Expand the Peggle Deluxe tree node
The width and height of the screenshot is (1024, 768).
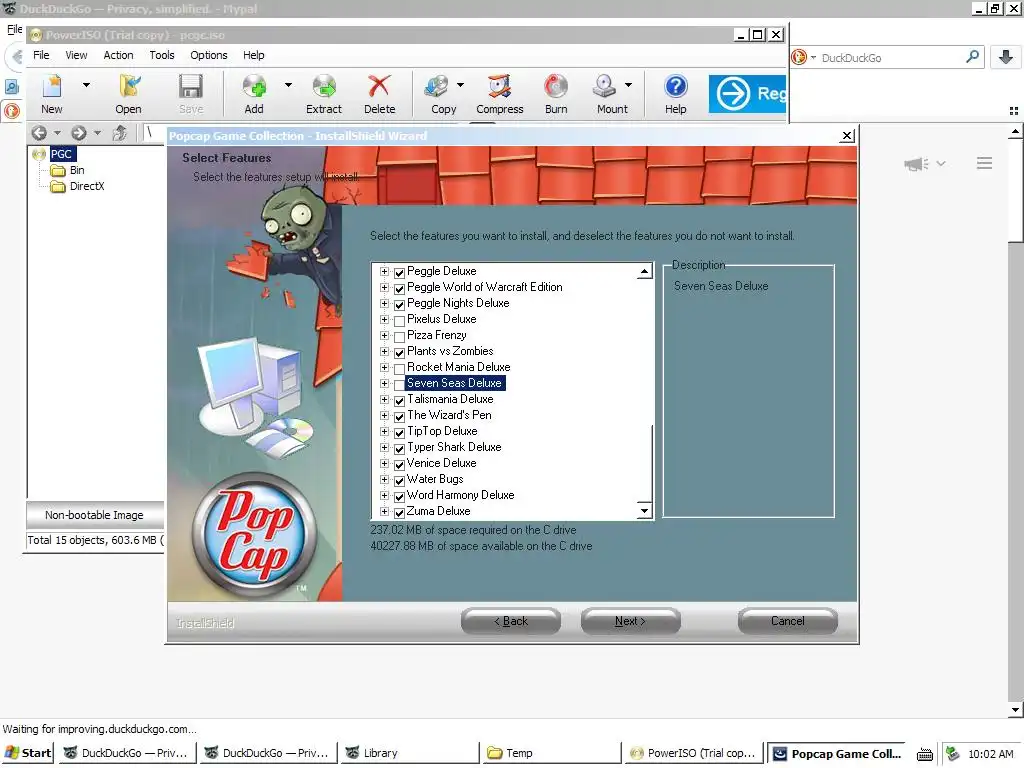pos(385,272)
